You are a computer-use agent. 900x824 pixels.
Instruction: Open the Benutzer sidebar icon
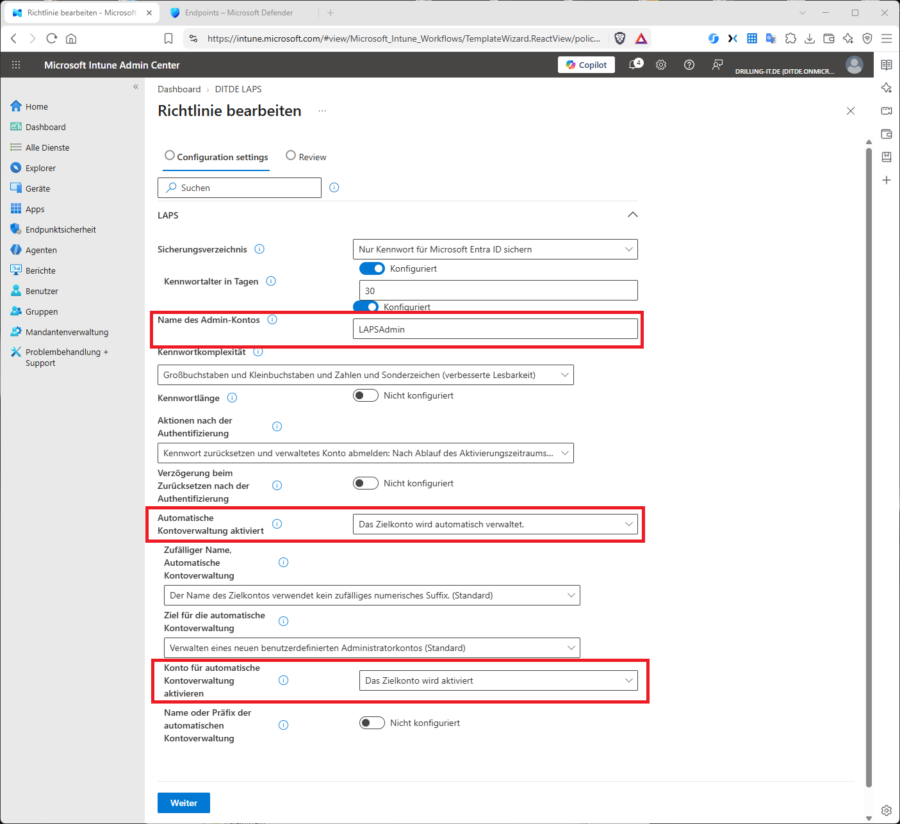tap(15, 290)
